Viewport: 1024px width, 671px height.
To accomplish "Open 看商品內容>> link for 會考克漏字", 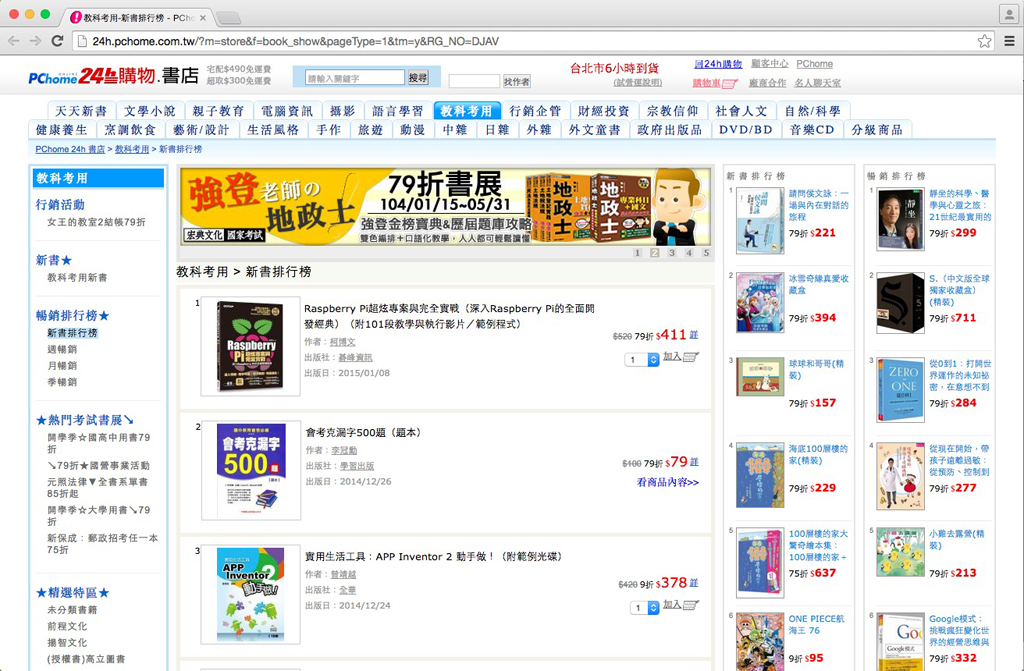I will (x=667, y=482).
